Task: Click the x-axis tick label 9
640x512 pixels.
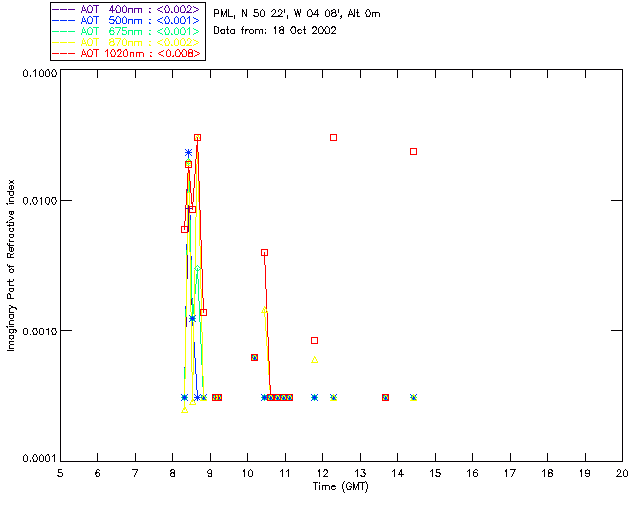Action: pos(210,473)
